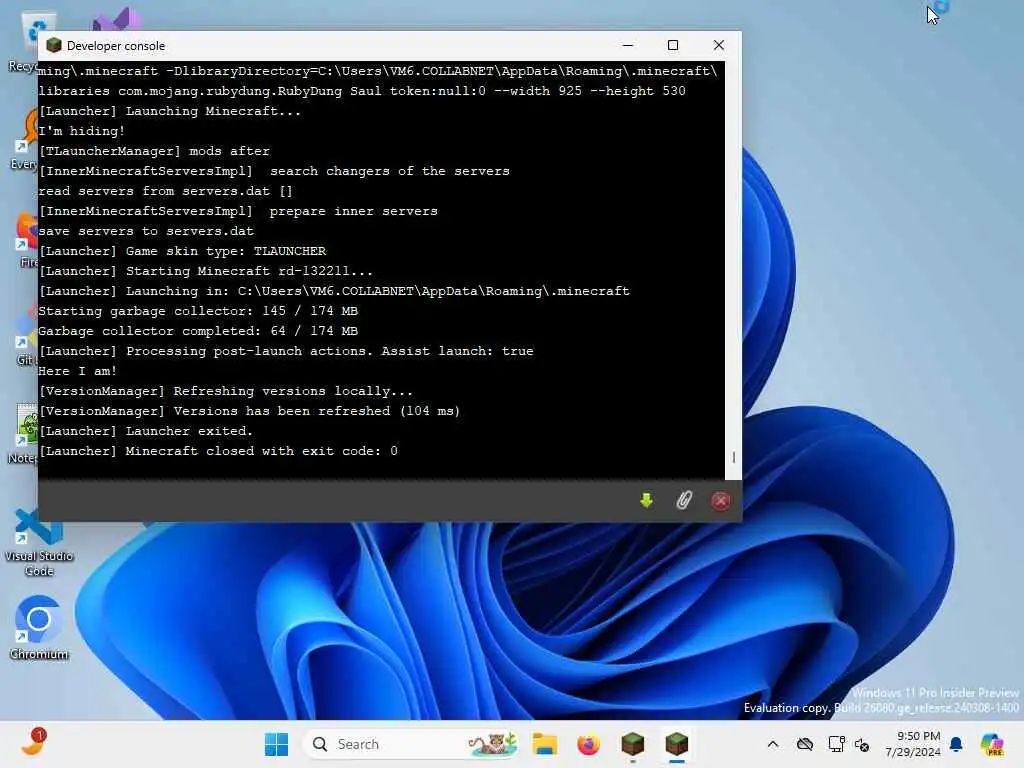
Task: Show hidden system tray icons chevron
Action: pyautogui.click(x=773, y=744)
